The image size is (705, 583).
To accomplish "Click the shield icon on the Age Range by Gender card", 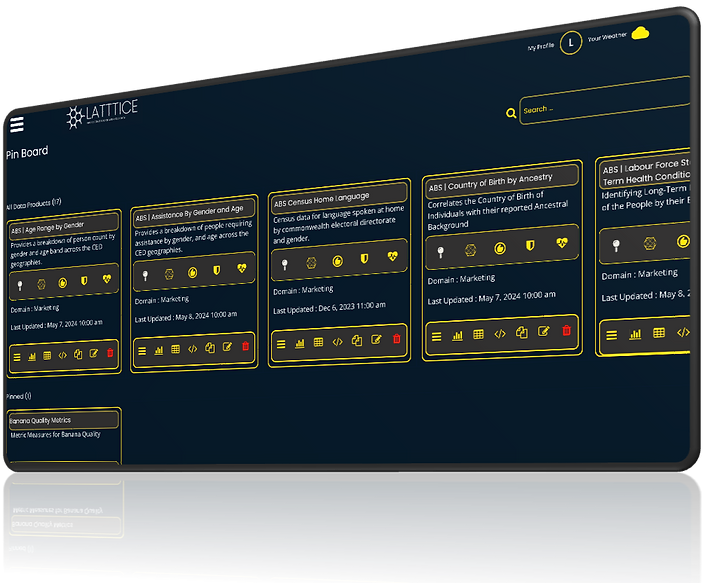I will point(84,280).
